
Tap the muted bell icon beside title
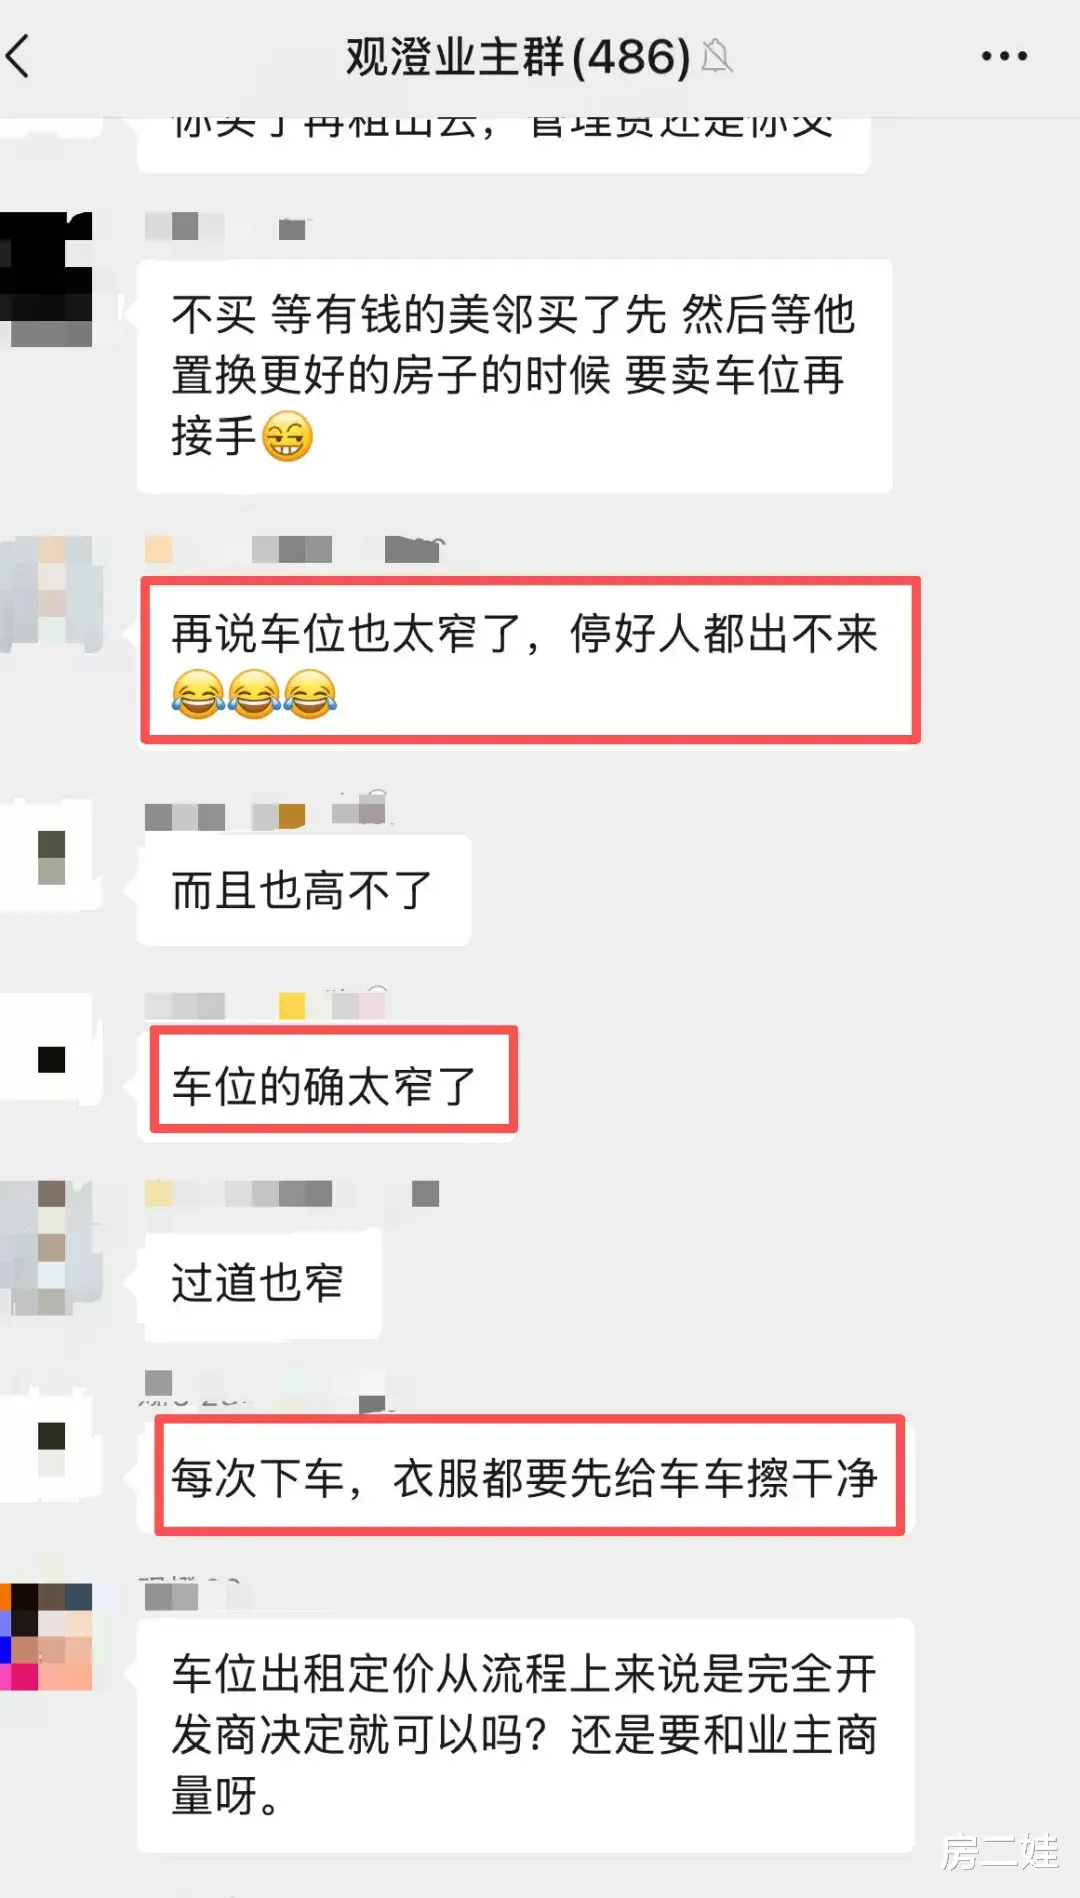(x=717, y=57)
